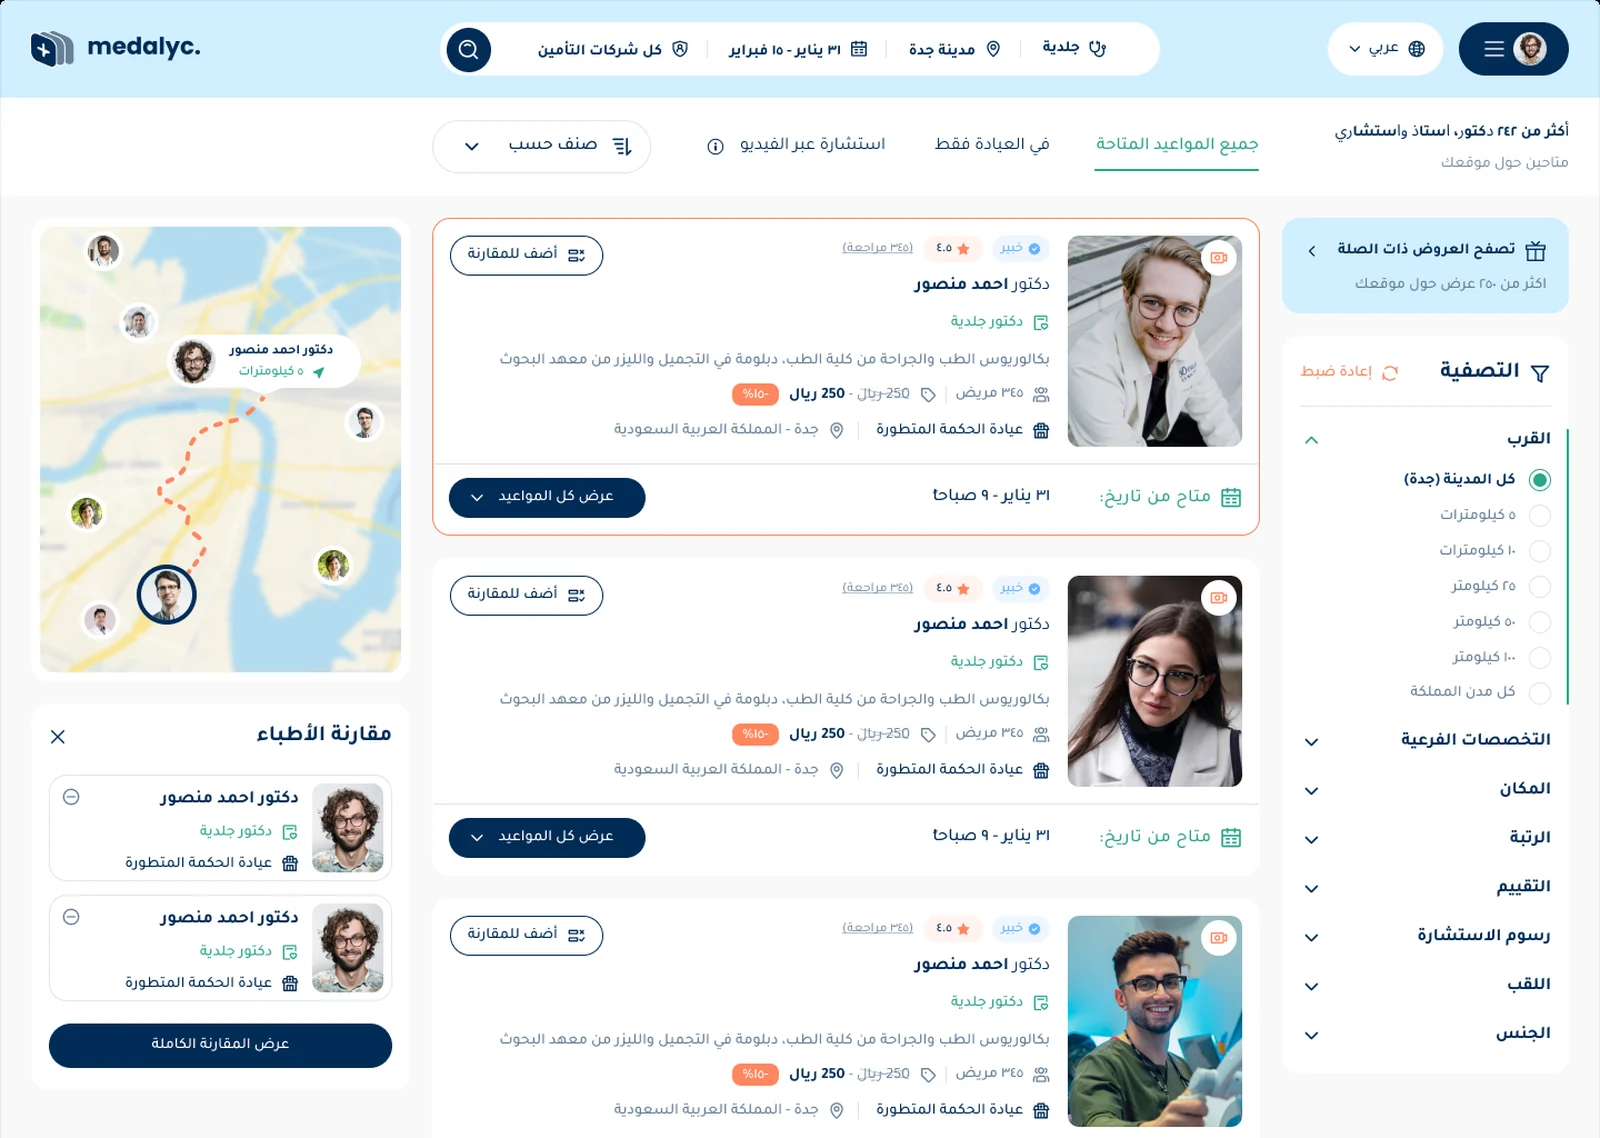Open the صنف حسب sort dropdown
Viewport: 1600px width, 1138px height.
pos(541,146)
